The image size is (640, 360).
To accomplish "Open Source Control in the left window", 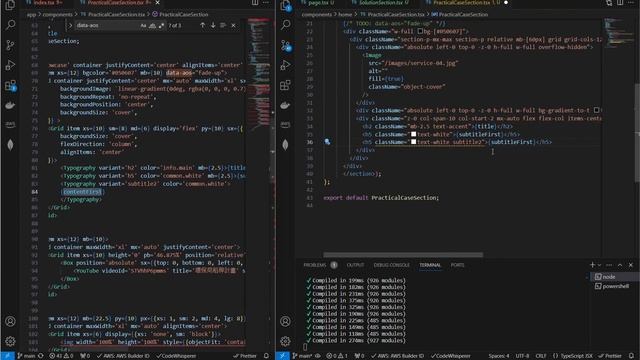I will (10, 45).
